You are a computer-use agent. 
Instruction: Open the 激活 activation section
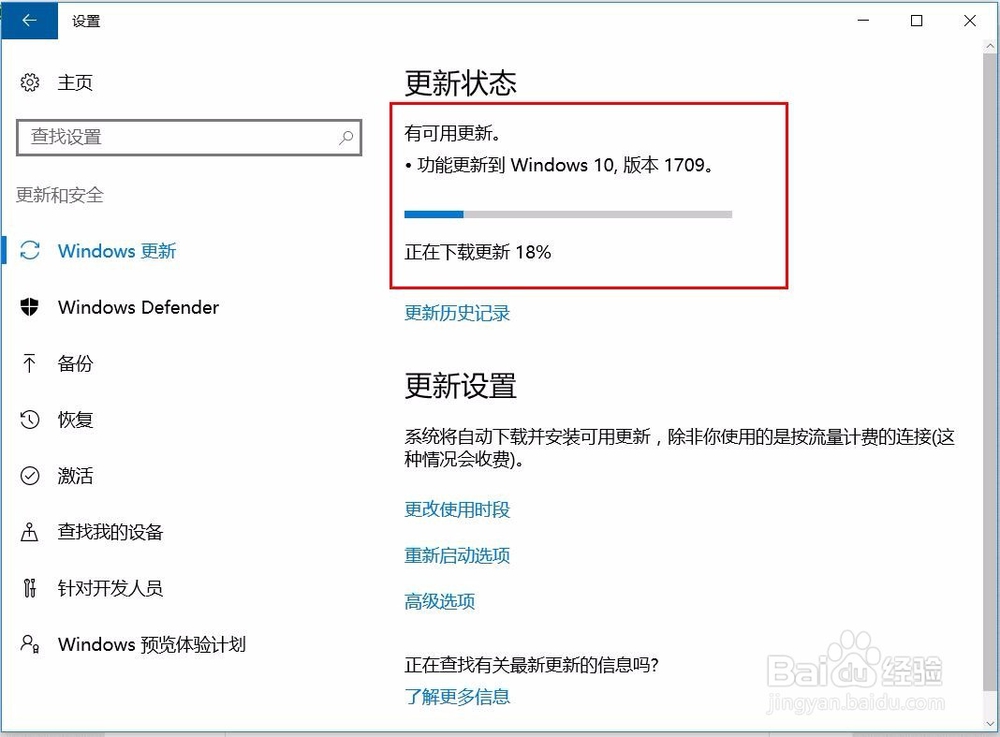[75, 476]
